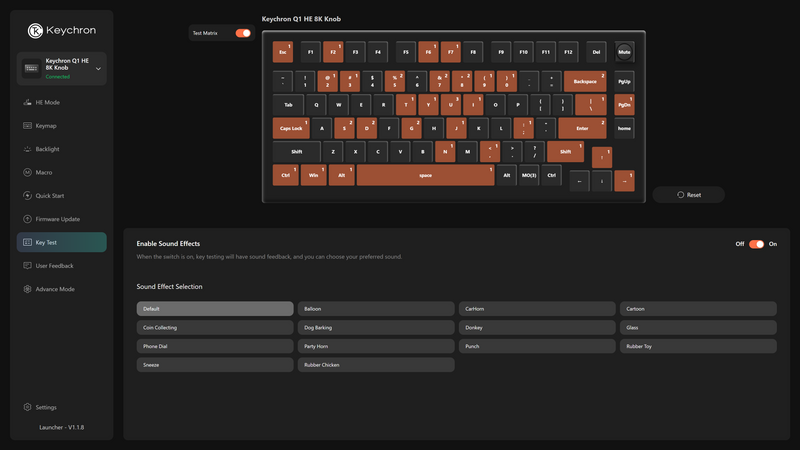
Task: Click the Mute knob on the keyboard
Action: pyautogui.click(x=624, y=52)
